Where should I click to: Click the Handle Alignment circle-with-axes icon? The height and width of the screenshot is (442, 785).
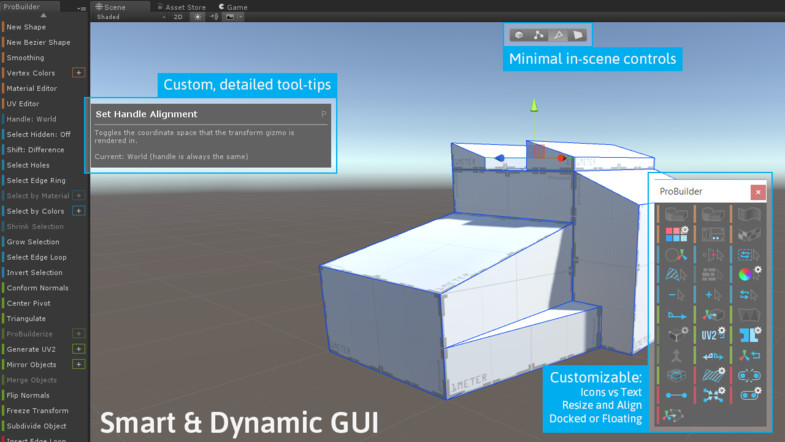pos(676,255)
